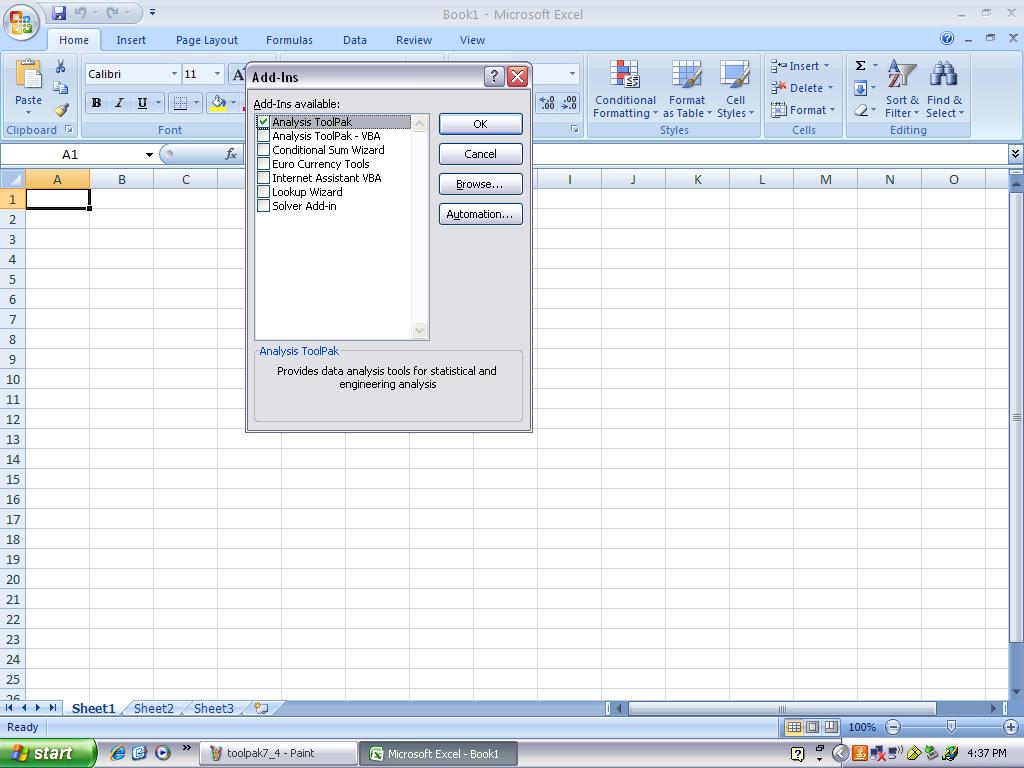This screenshot has height=768, width=1024.
Task: Click the Office Button logo
Action: [21, 22]
